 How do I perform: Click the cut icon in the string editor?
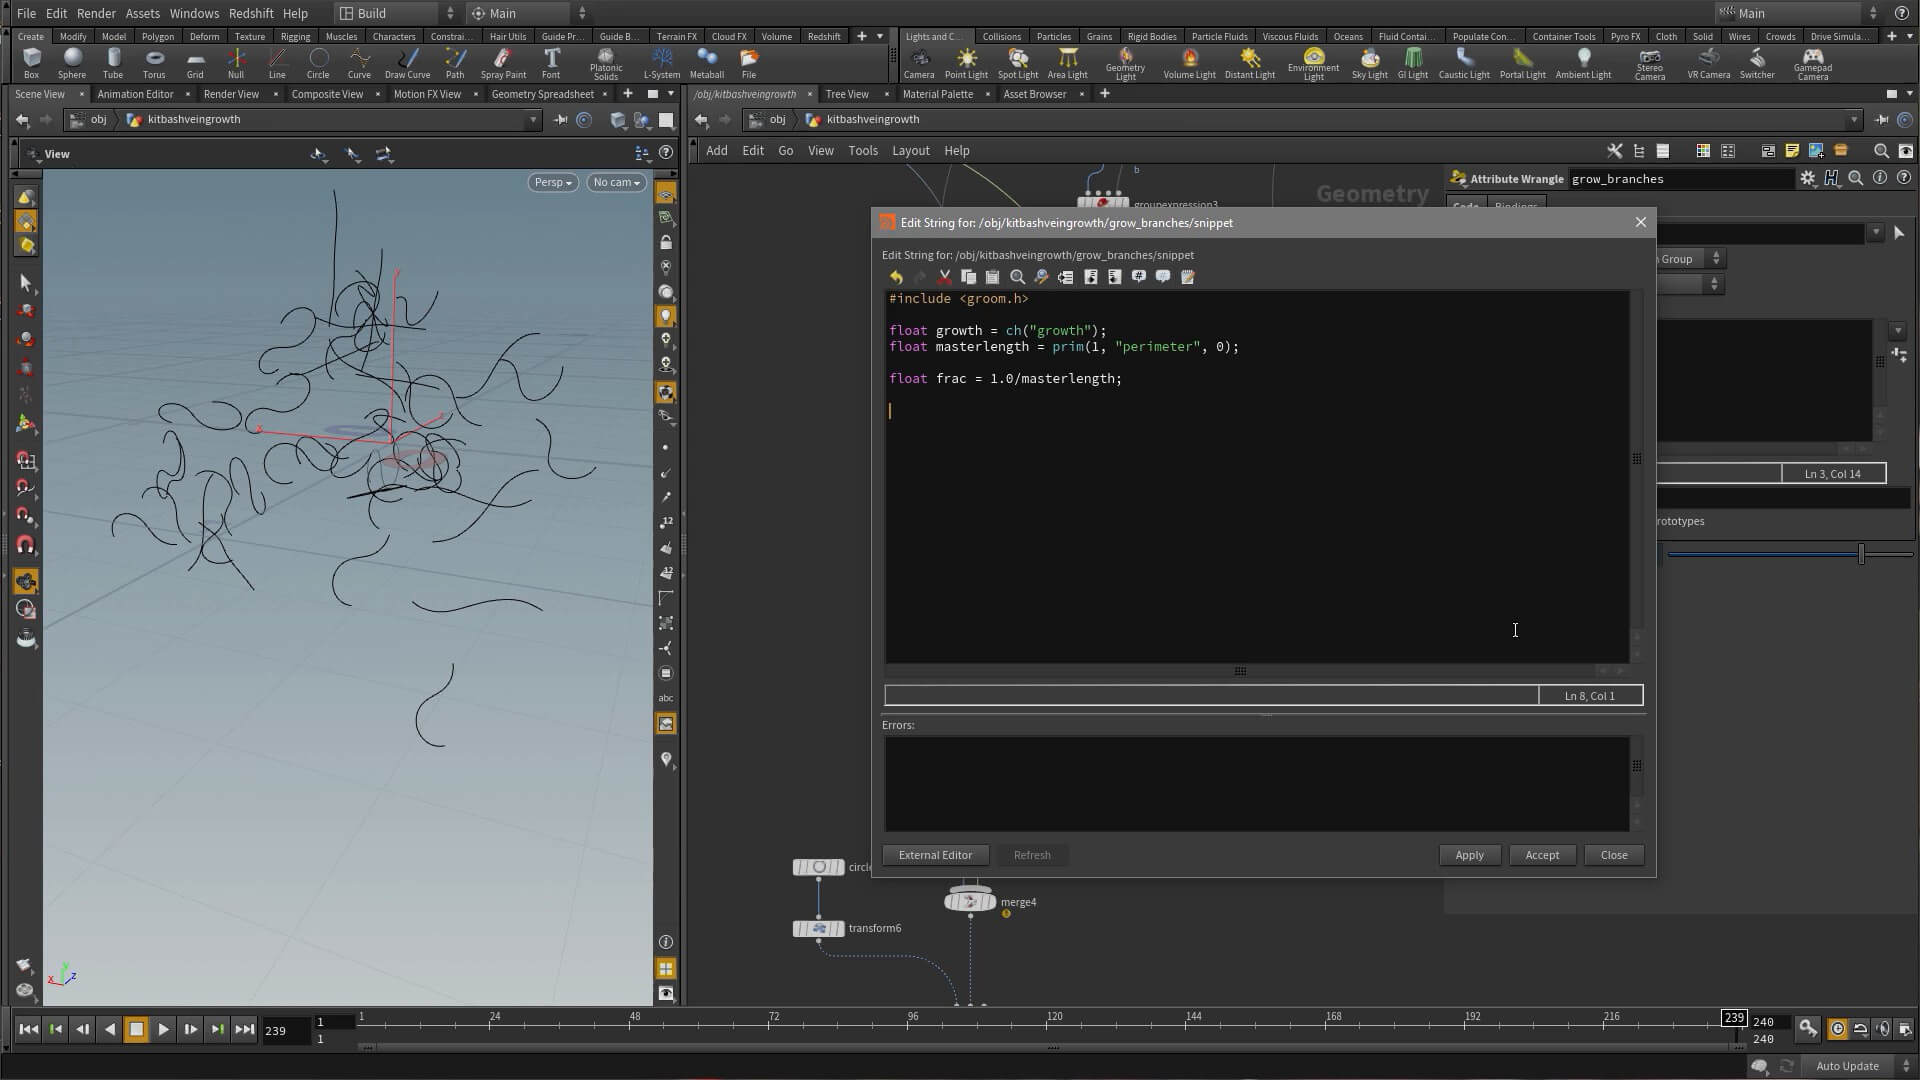click(944, 277)
